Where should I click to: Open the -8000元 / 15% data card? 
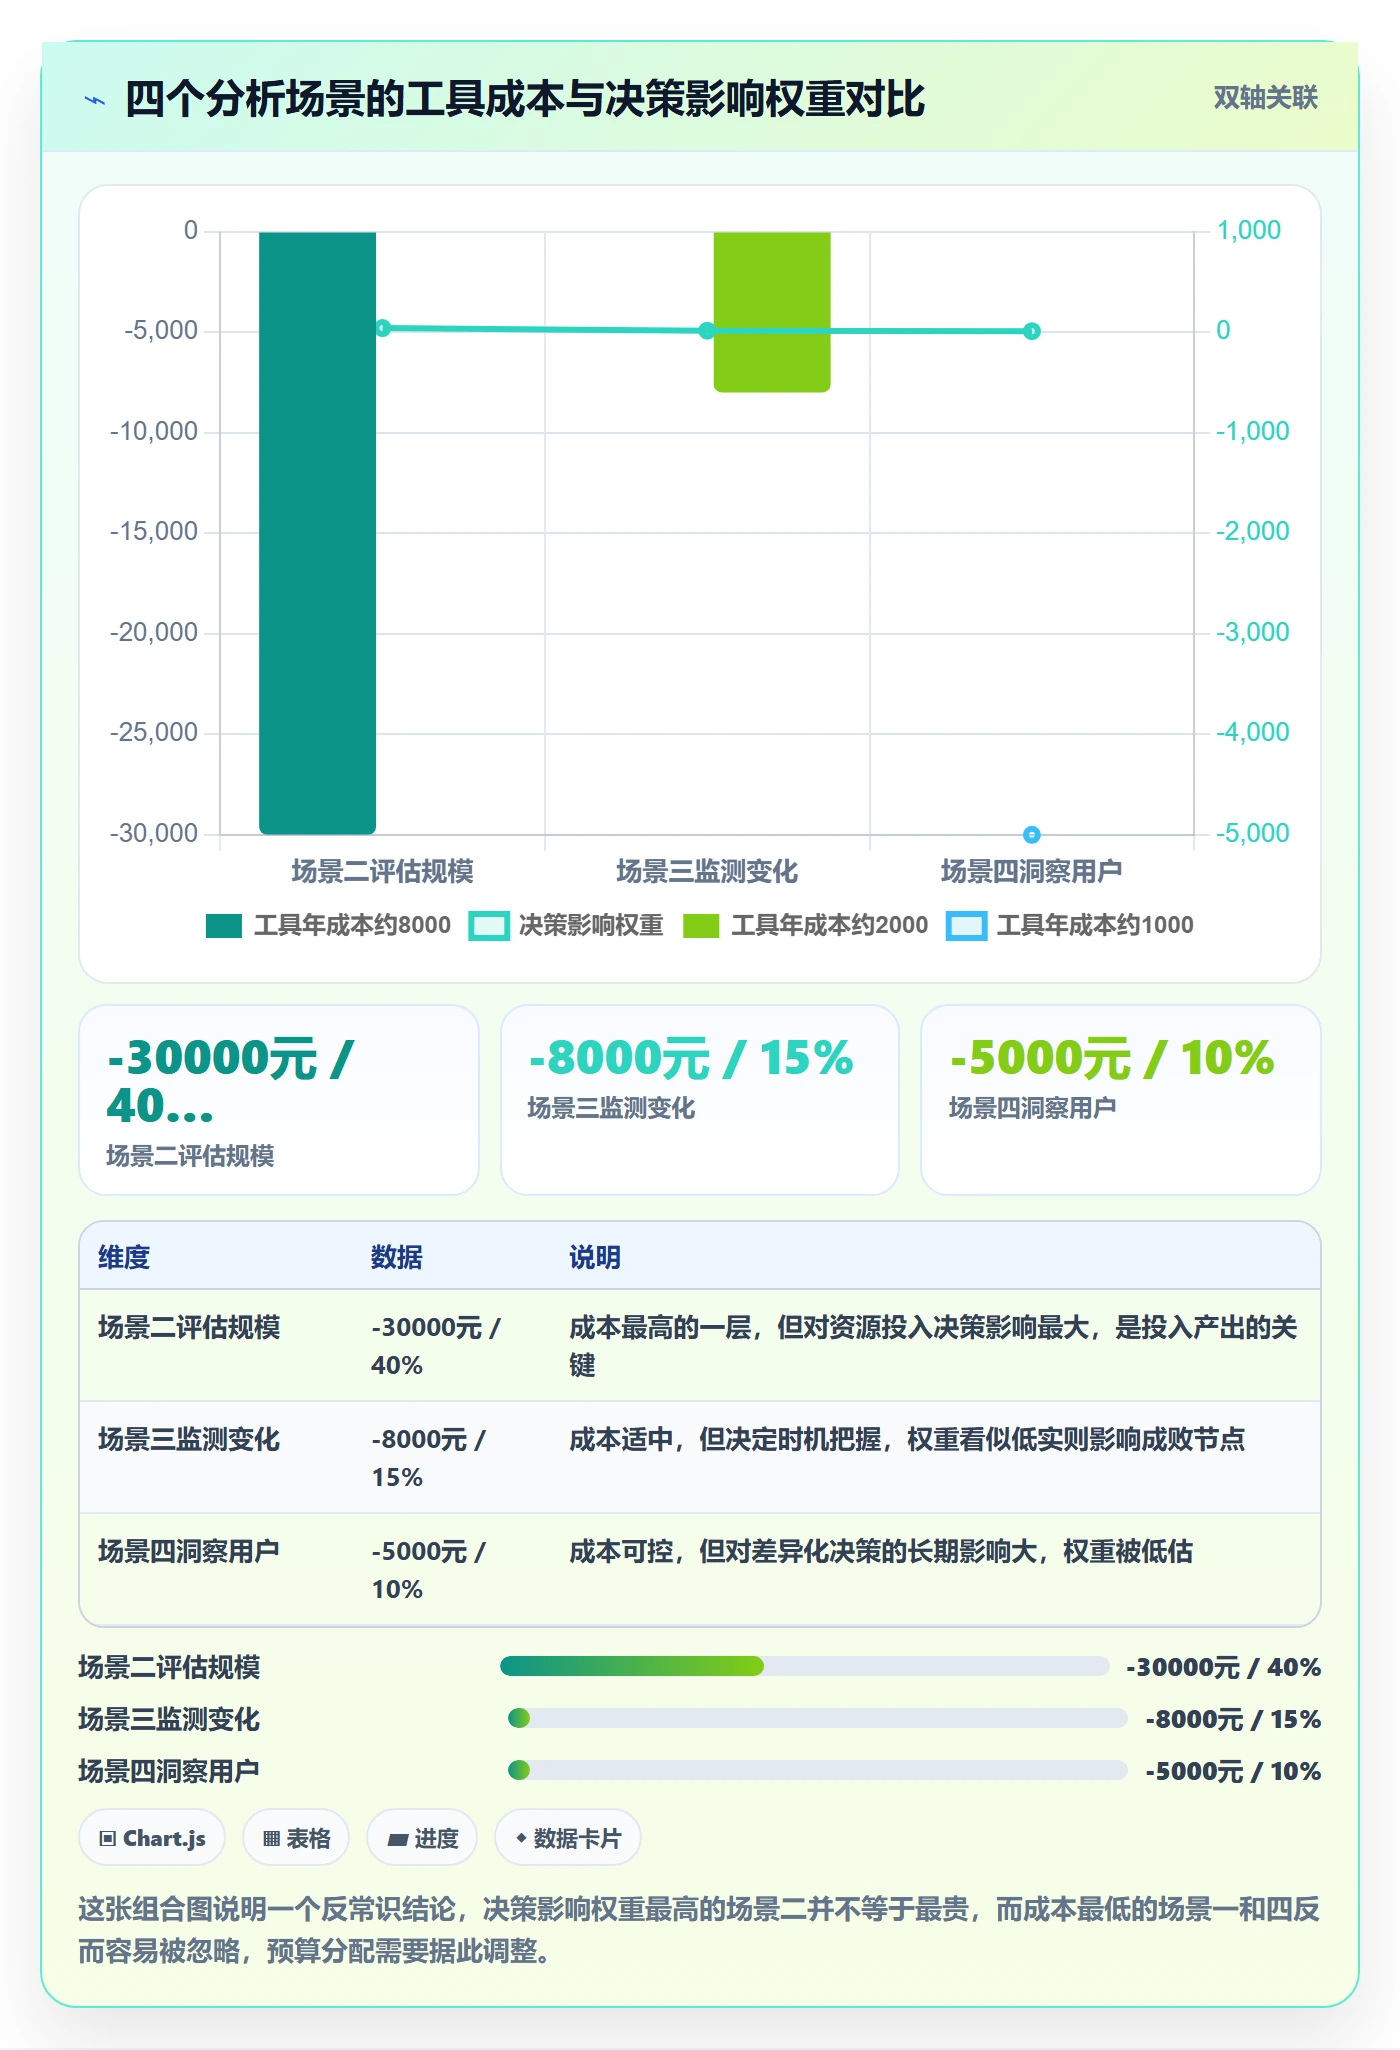(x=700, y=1100)
